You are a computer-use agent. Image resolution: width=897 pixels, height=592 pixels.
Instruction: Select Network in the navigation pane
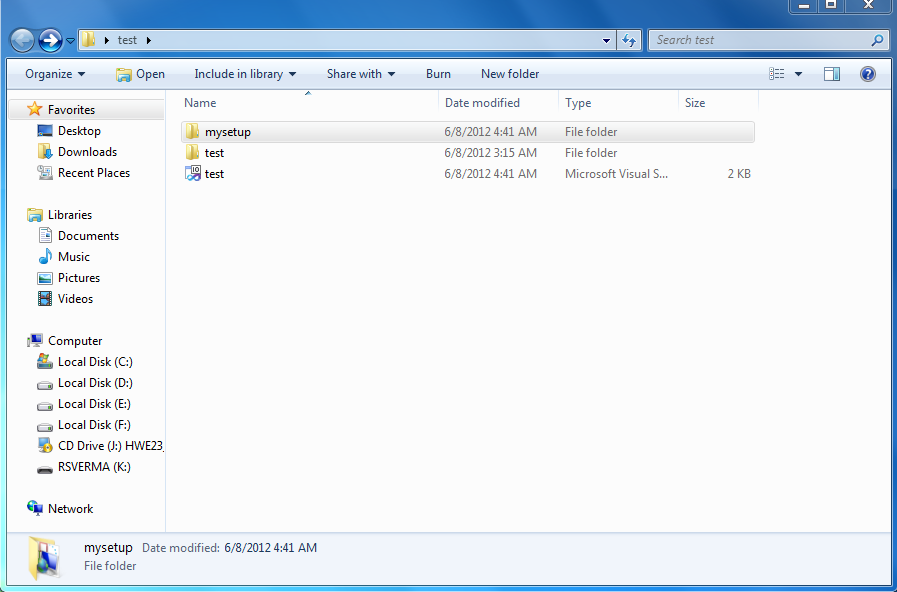tap(70, 509)
